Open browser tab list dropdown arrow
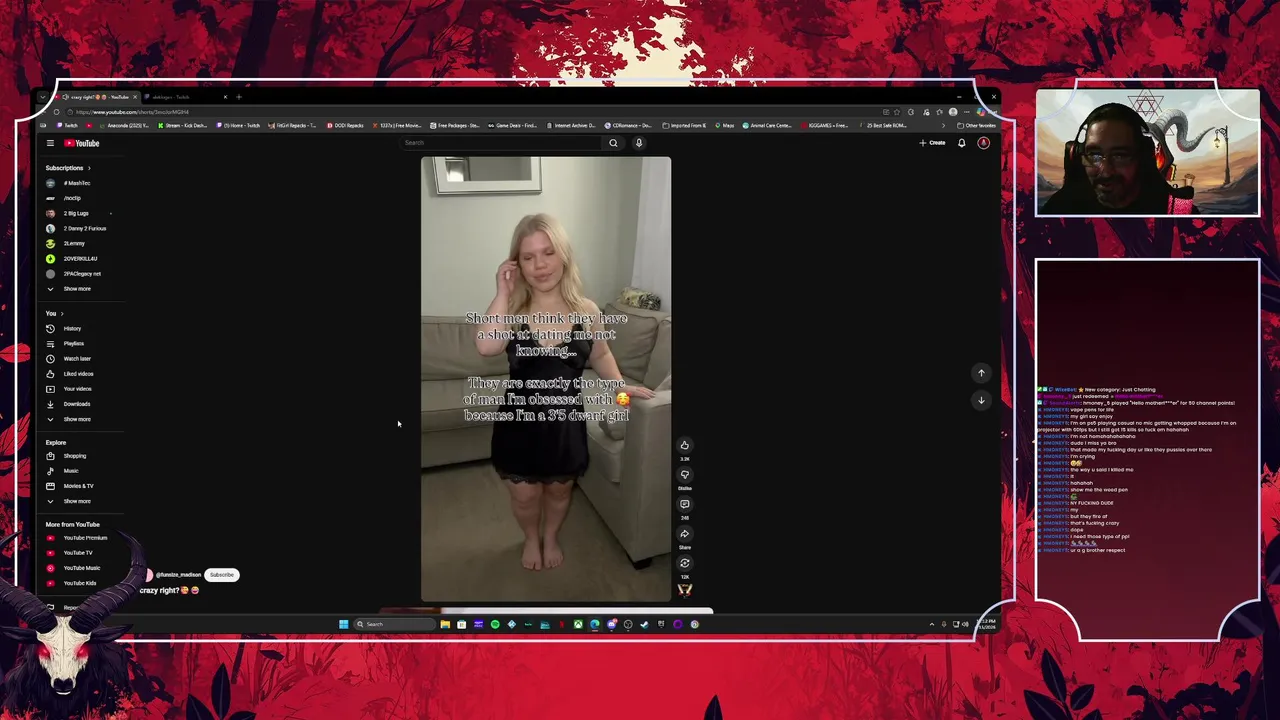1280x720 pixels. pyautogui.click(x=45, y=97)
